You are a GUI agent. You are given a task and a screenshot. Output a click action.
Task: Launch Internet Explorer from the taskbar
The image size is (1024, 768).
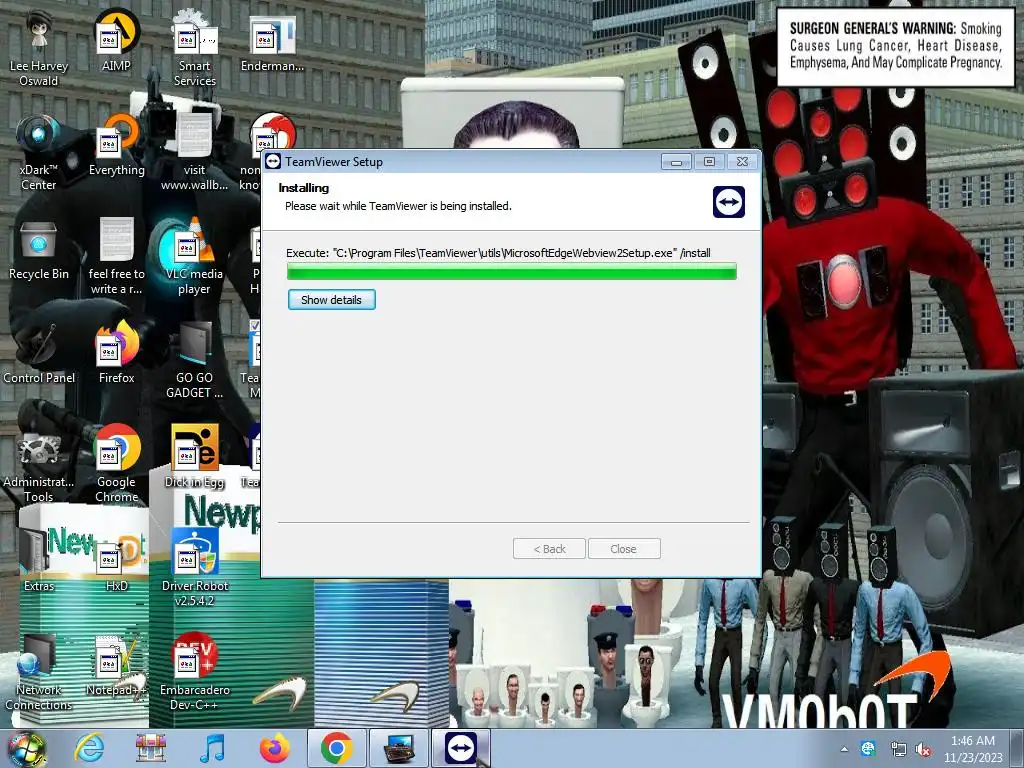coord(89,748)
